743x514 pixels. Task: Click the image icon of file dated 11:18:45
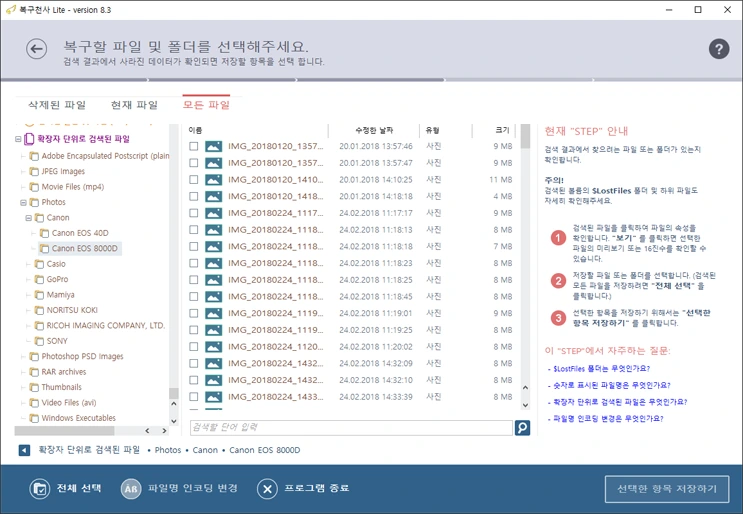tap(214, 297)
